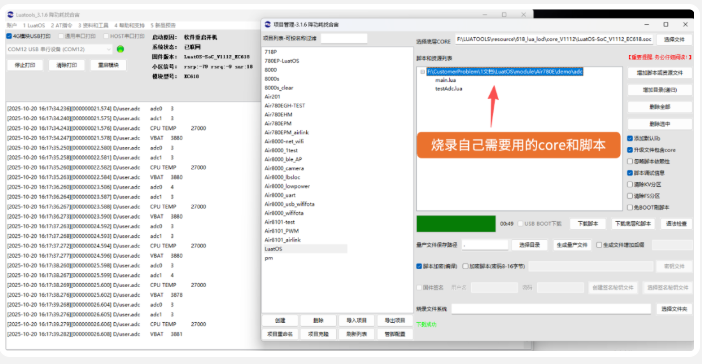Collapse the demo\adc folder tree node
702x364 pixels.
pos(422,72)
